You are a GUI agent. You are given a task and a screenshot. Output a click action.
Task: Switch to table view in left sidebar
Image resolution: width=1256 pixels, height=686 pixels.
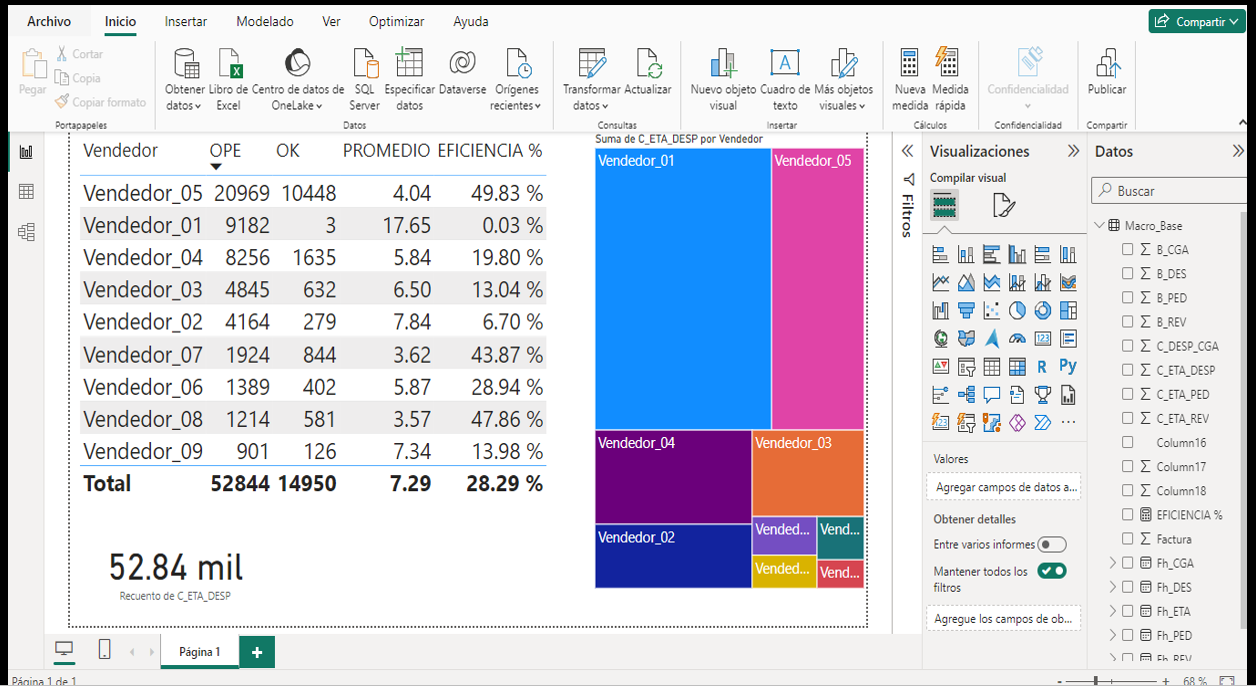point(27,192)
